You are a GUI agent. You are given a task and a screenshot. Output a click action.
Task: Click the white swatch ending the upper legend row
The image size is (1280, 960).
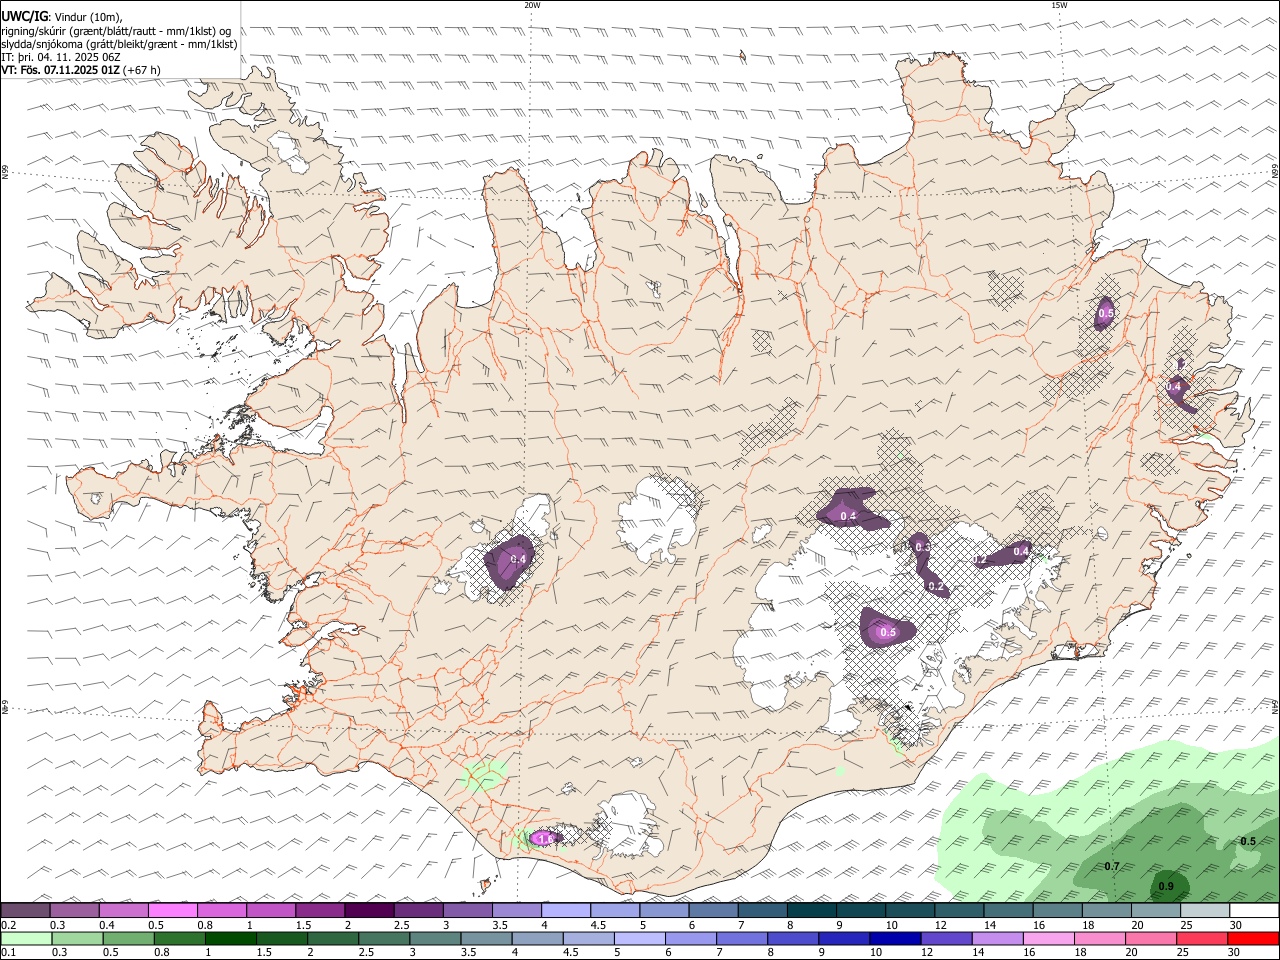point(1253,911)
